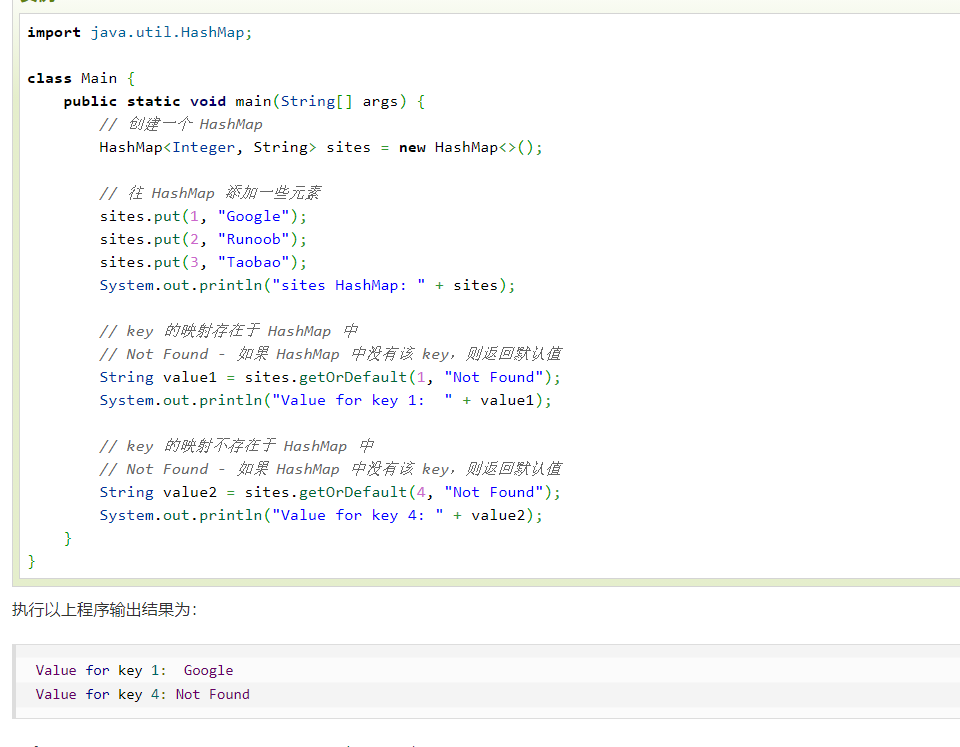This screenshot has height=747, width=960.
Task: Click the line sites.put(1, "Google")
Action: click(x=203, y=217)
